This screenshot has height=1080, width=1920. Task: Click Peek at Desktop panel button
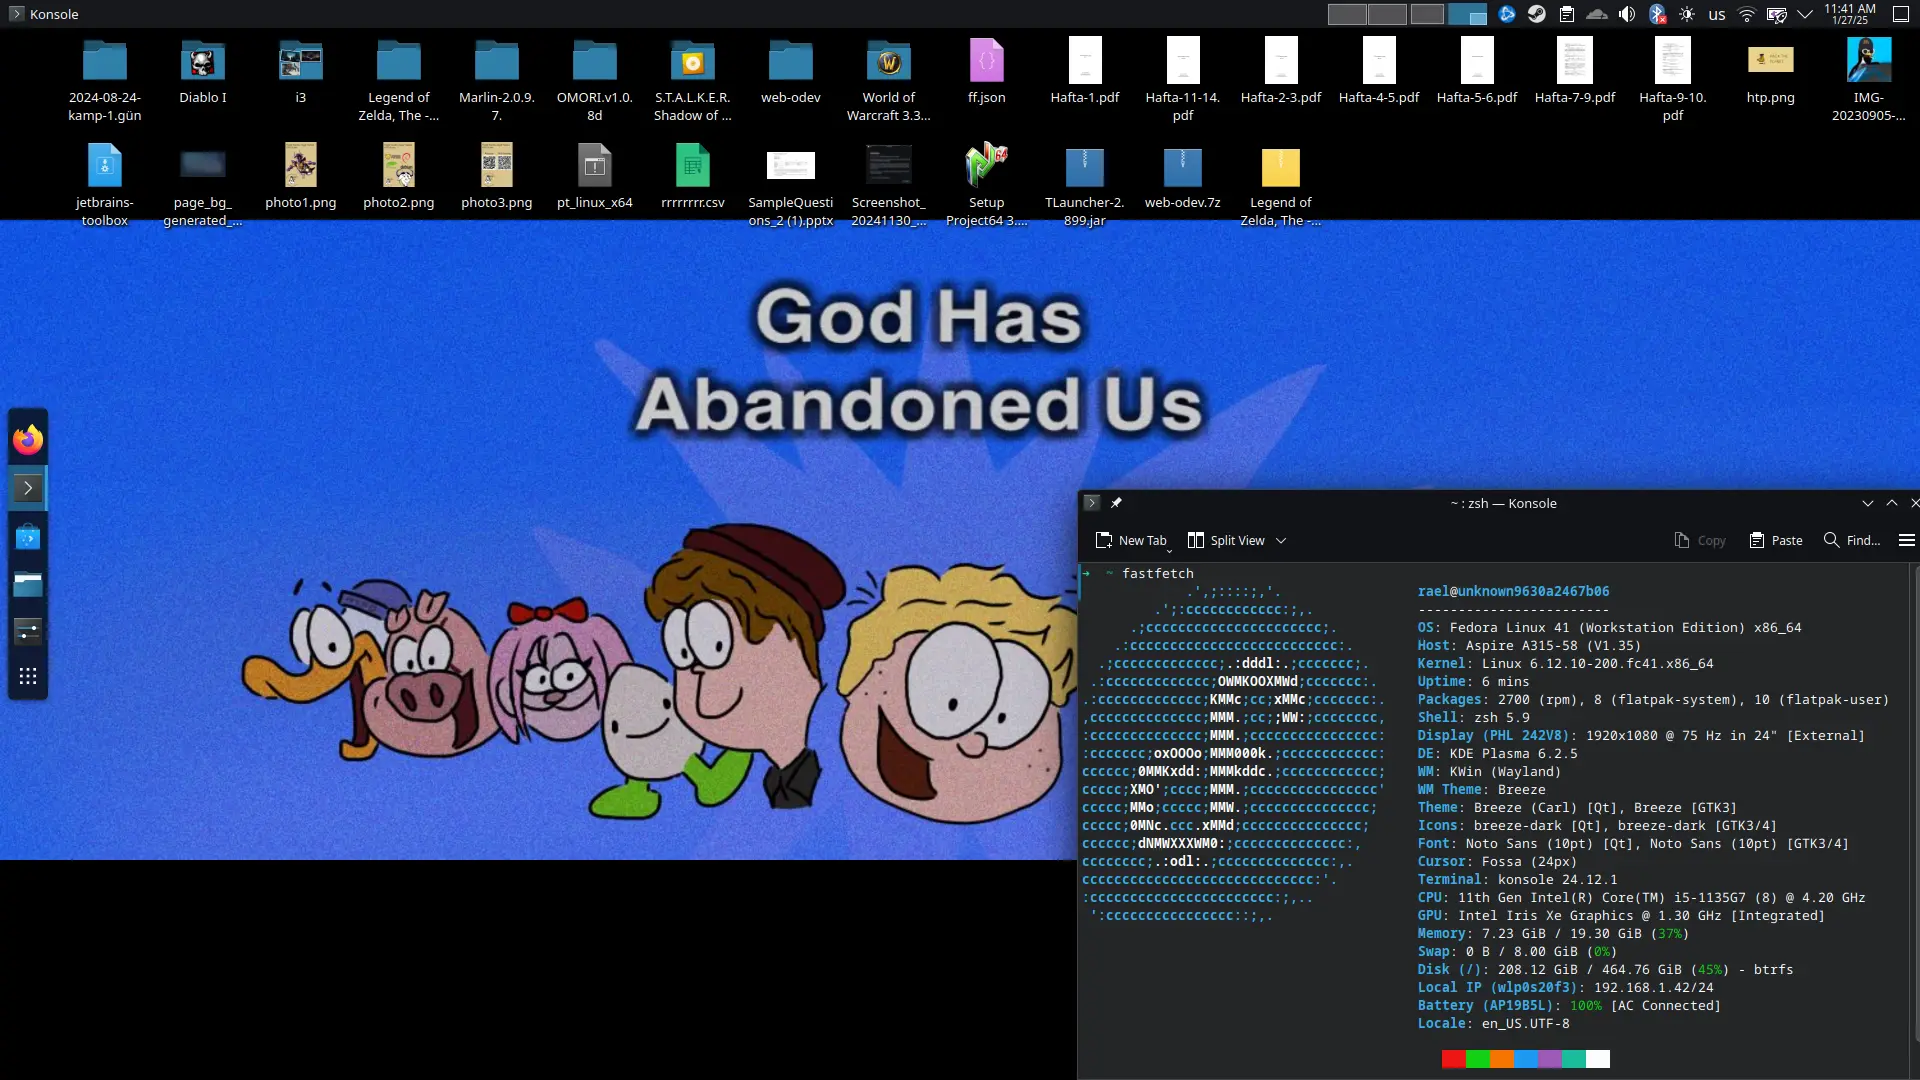(1901, 14)
